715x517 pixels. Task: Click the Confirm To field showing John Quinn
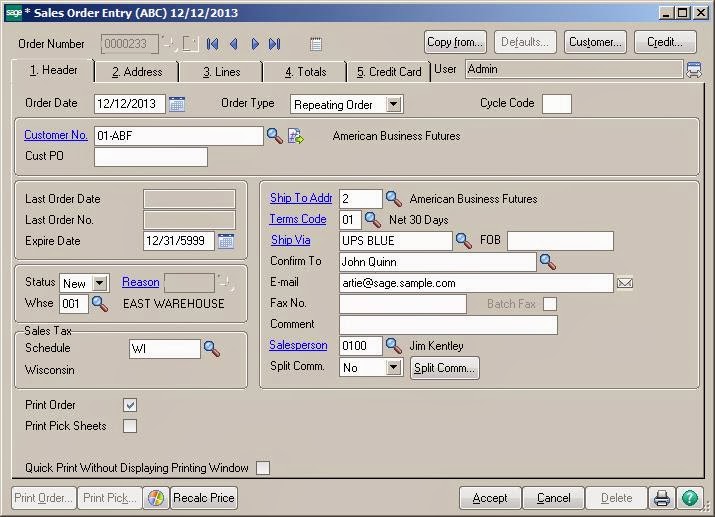(x=438, y=262)
